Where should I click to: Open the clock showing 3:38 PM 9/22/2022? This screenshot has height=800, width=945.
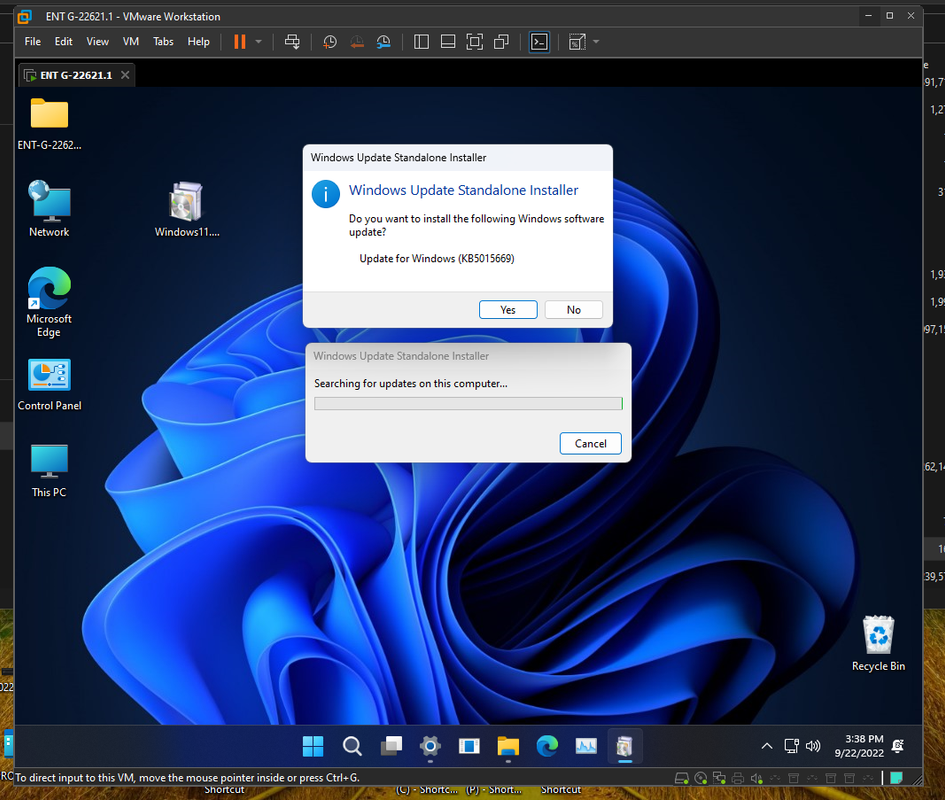[859, 746]
